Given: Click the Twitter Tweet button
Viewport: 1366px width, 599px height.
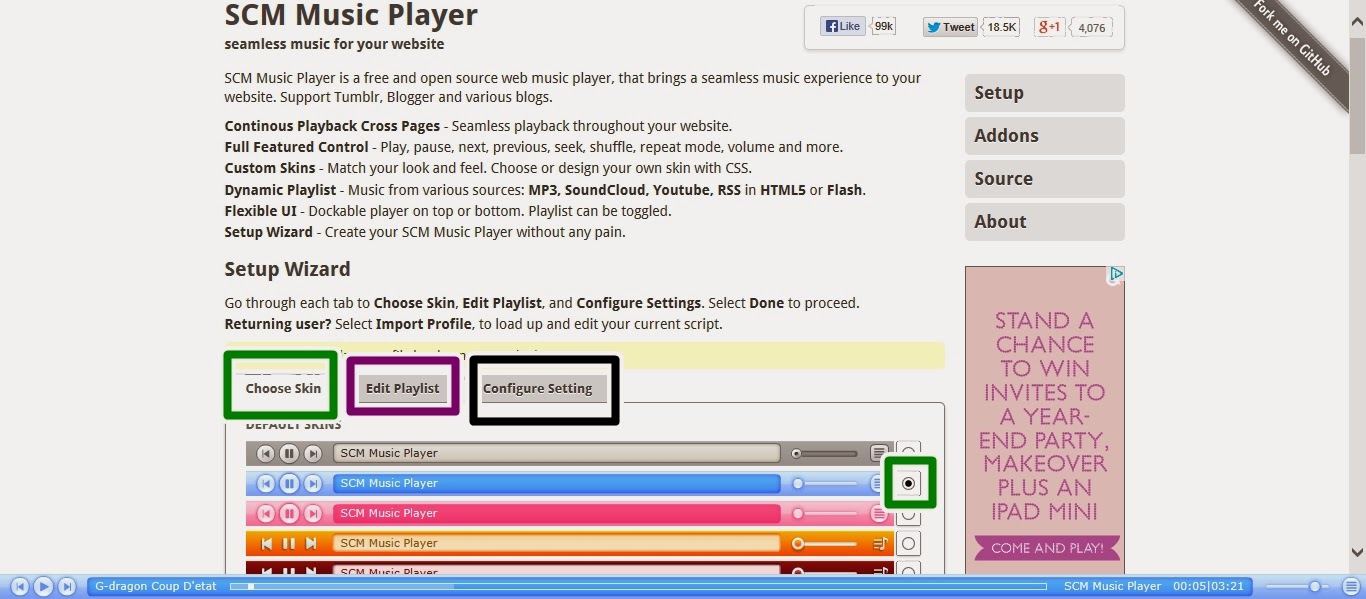Looking at the screenshot, I should tap(950, 27).
